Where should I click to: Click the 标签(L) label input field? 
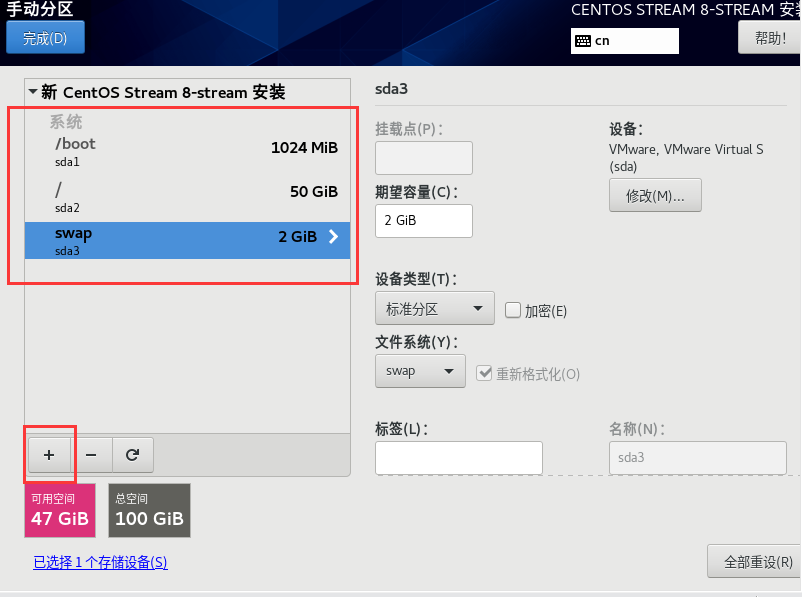tap(459, 458)
